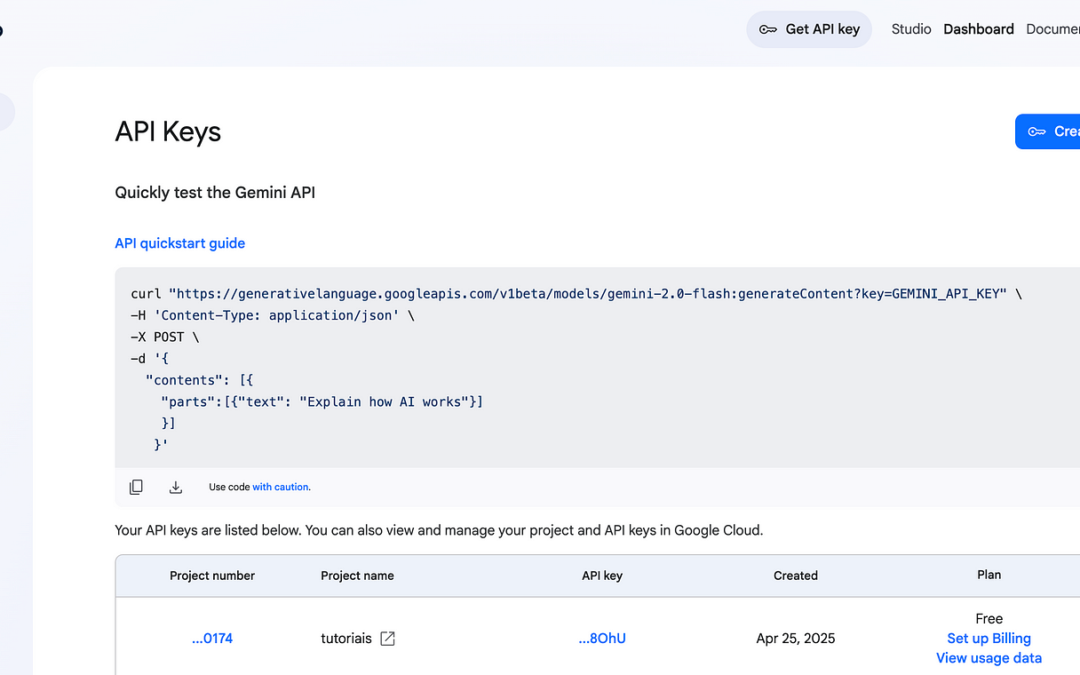This screenshot has width=1080, height=675.
Task: Open the Documentation tab
Action: (1052, 29)
